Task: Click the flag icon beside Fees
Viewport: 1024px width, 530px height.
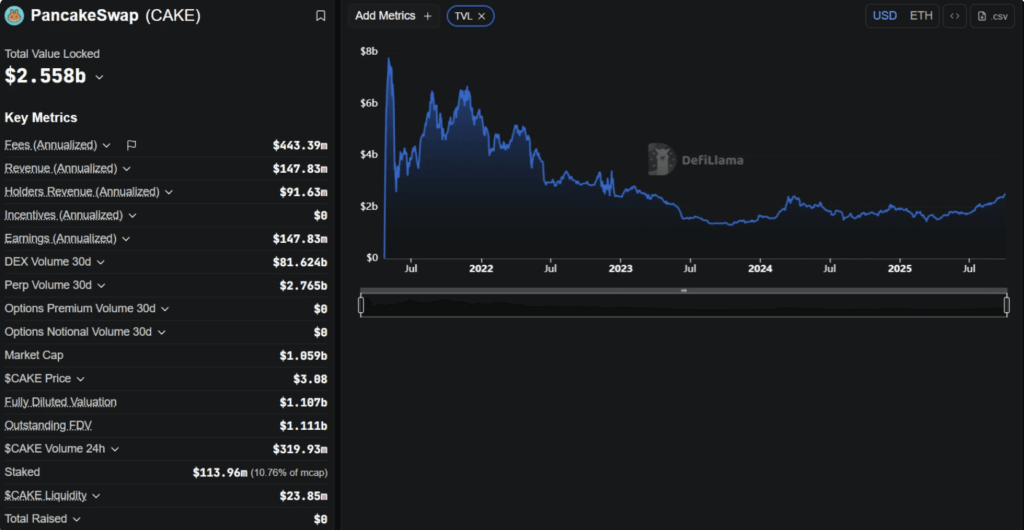Action: [x=131, y=145]
